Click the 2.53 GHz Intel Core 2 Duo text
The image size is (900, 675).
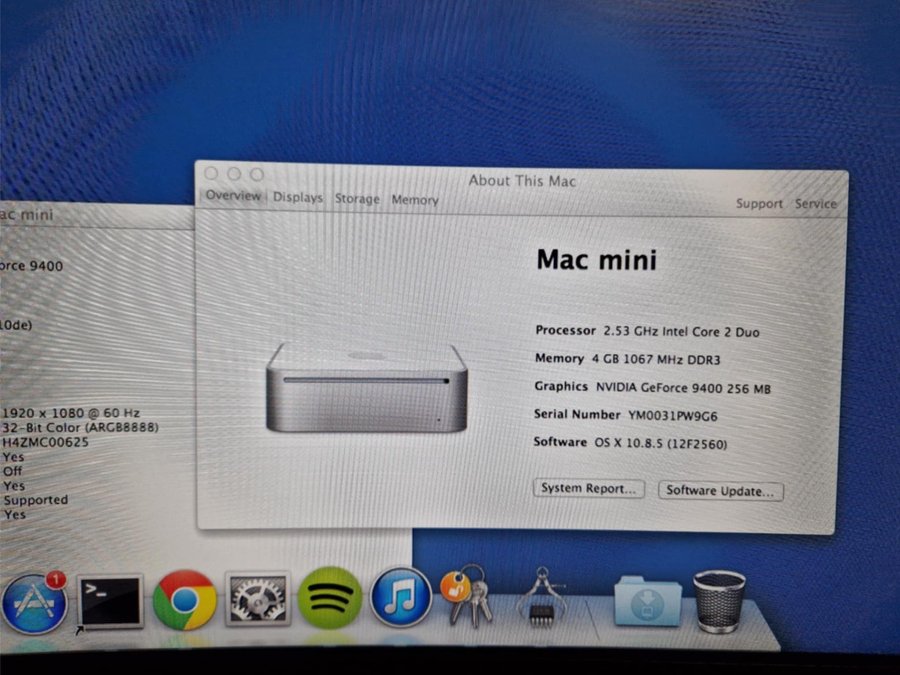click(681, 332)
